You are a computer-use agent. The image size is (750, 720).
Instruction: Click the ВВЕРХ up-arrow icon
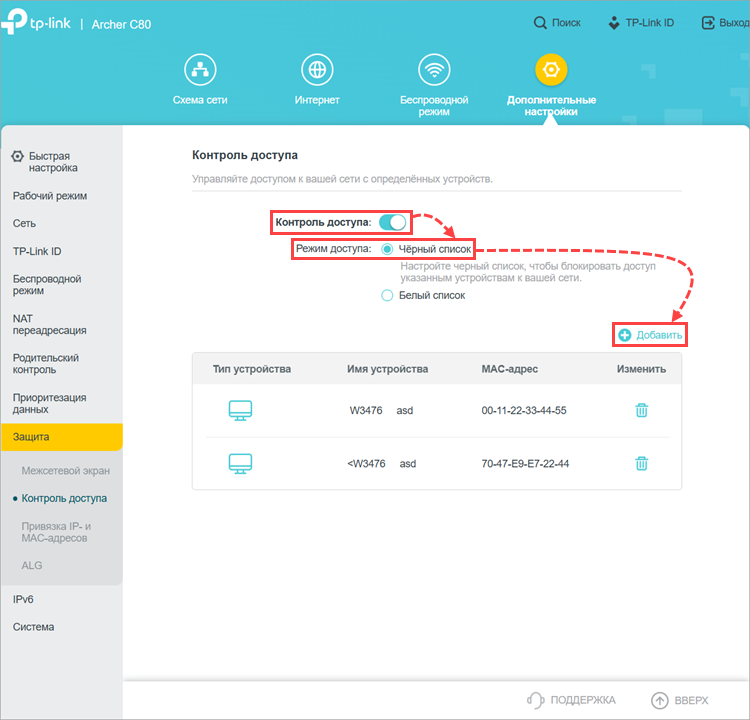[660, 700]
